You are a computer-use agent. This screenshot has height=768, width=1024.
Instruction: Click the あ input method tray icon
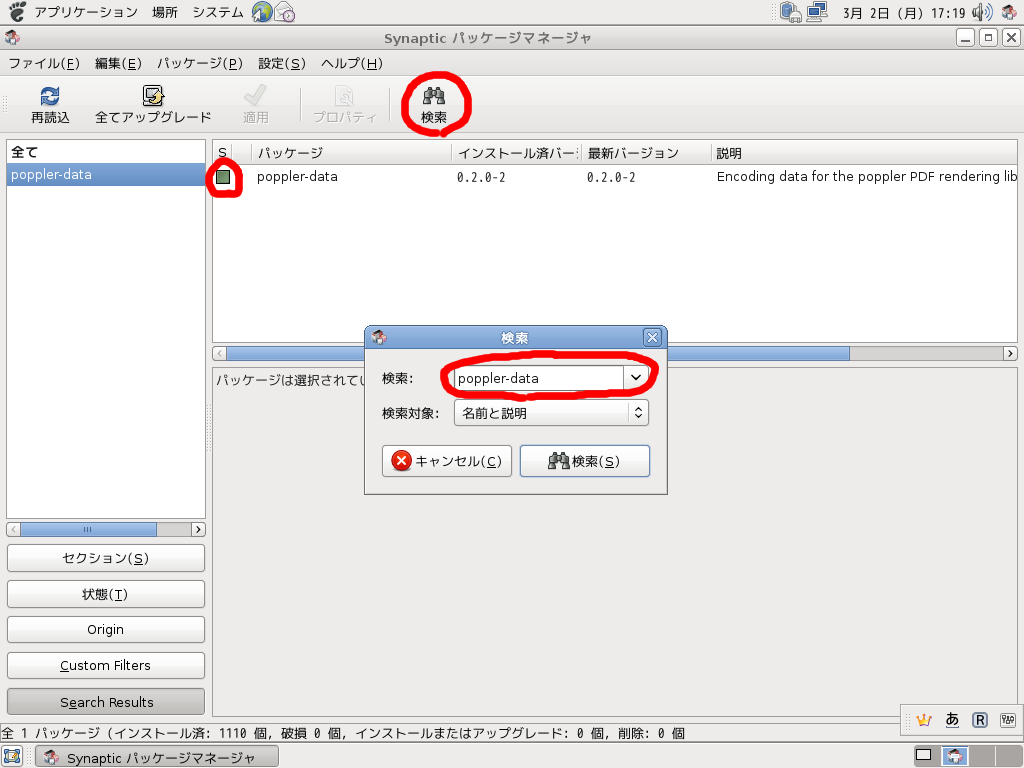pos(950,719)
